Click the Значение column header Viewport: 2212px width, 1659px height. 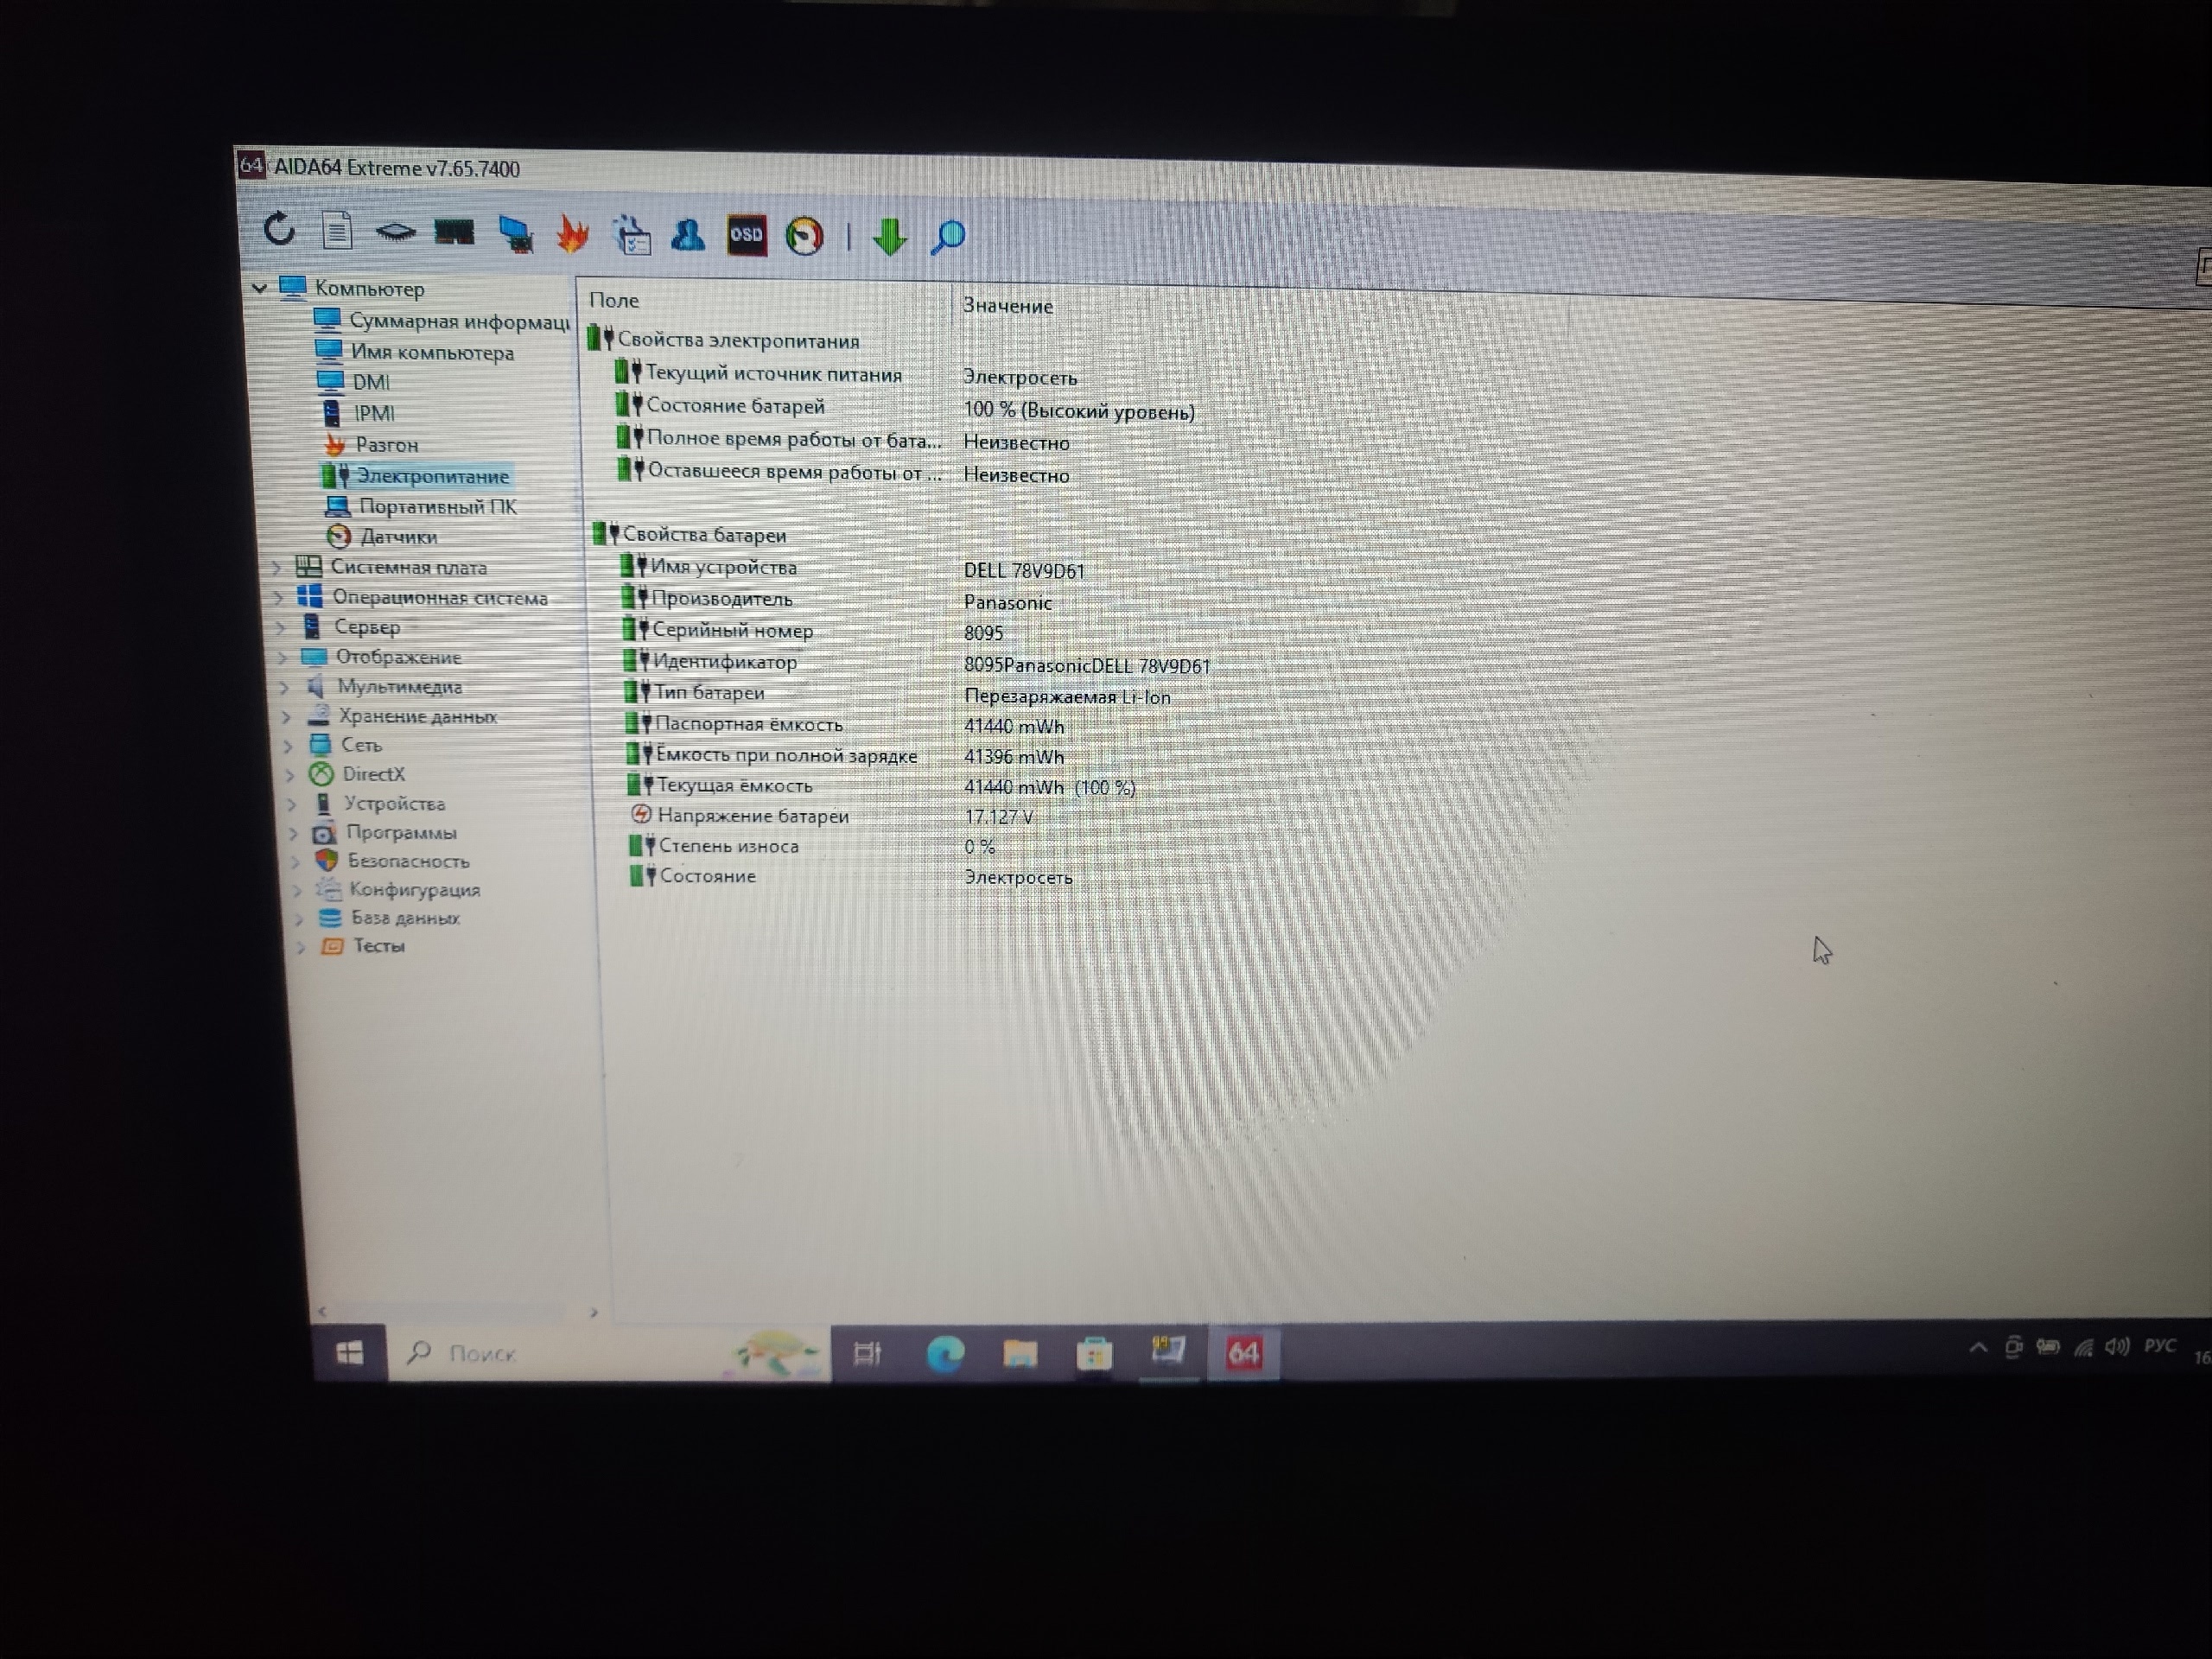tap(1008, 306)
